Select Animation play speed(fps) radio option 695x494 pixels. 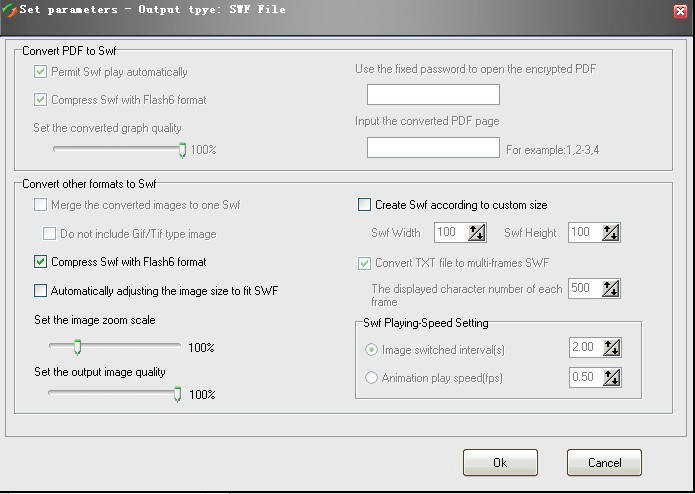click(x=371, y=378)
